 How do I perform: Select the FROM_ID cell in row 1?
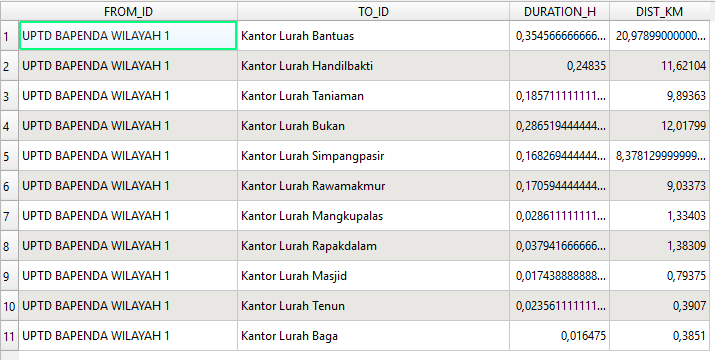pos(128,36)
